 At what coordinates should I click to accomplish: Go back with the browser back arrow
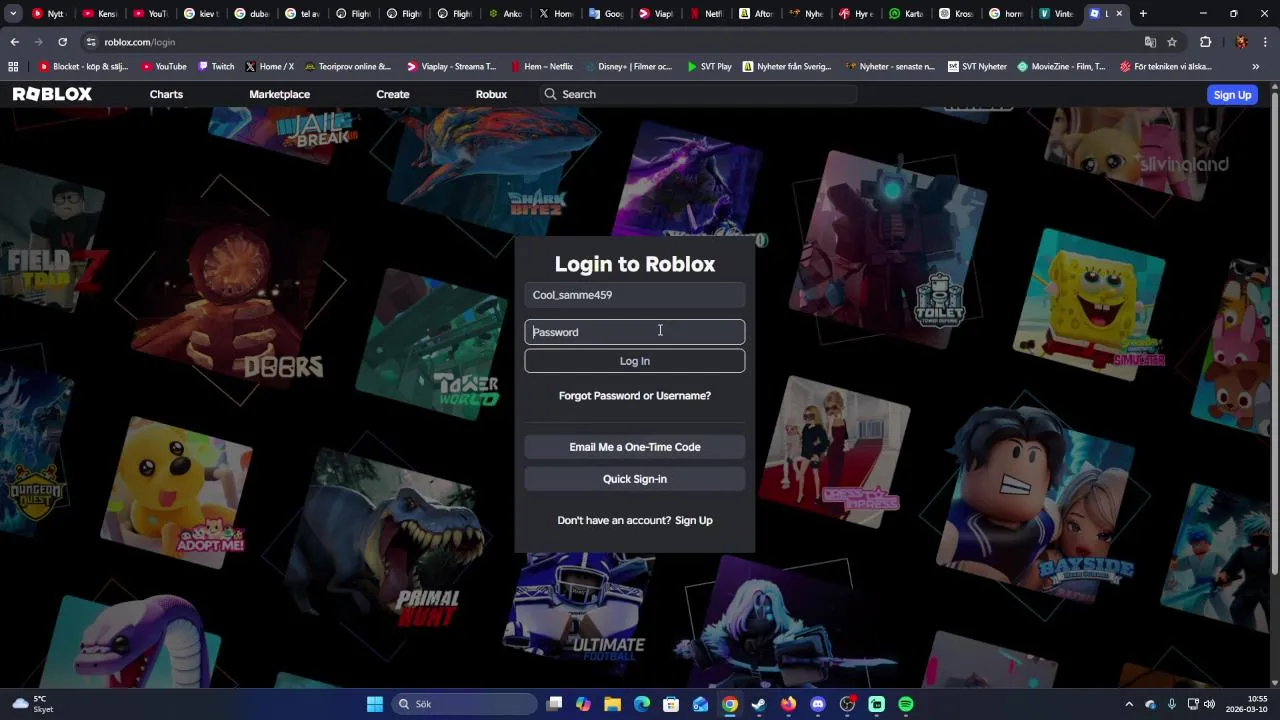14,42
